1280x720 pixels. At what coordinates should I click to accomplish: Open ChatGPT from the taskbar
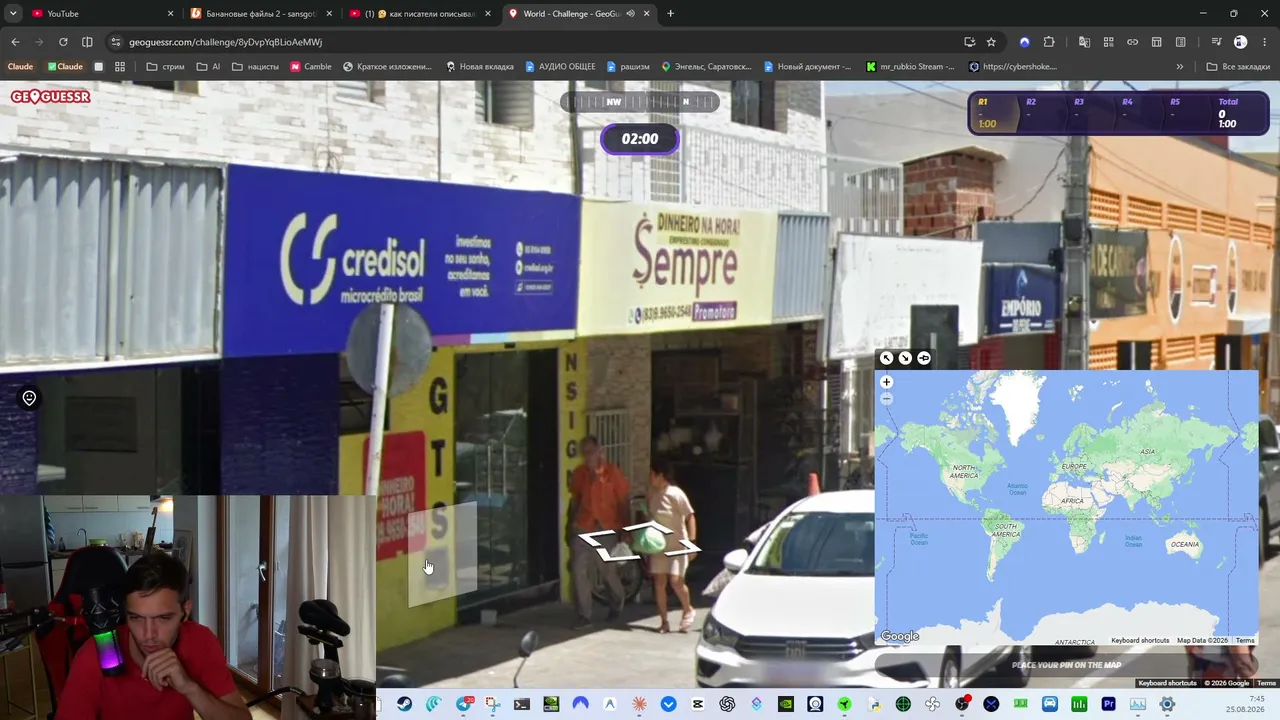click(727, 704)
